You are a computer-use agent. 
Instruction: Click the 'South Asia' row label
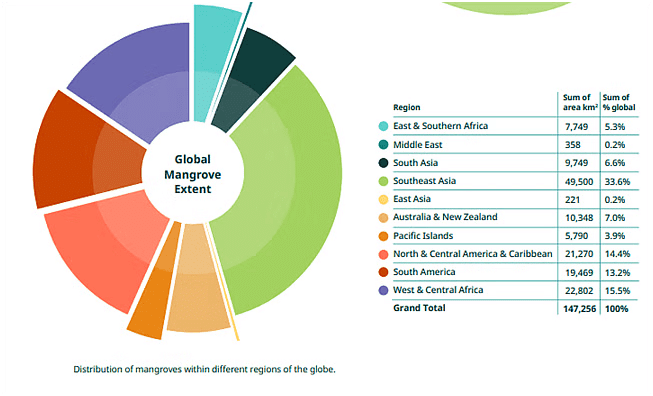pos(415,163)
